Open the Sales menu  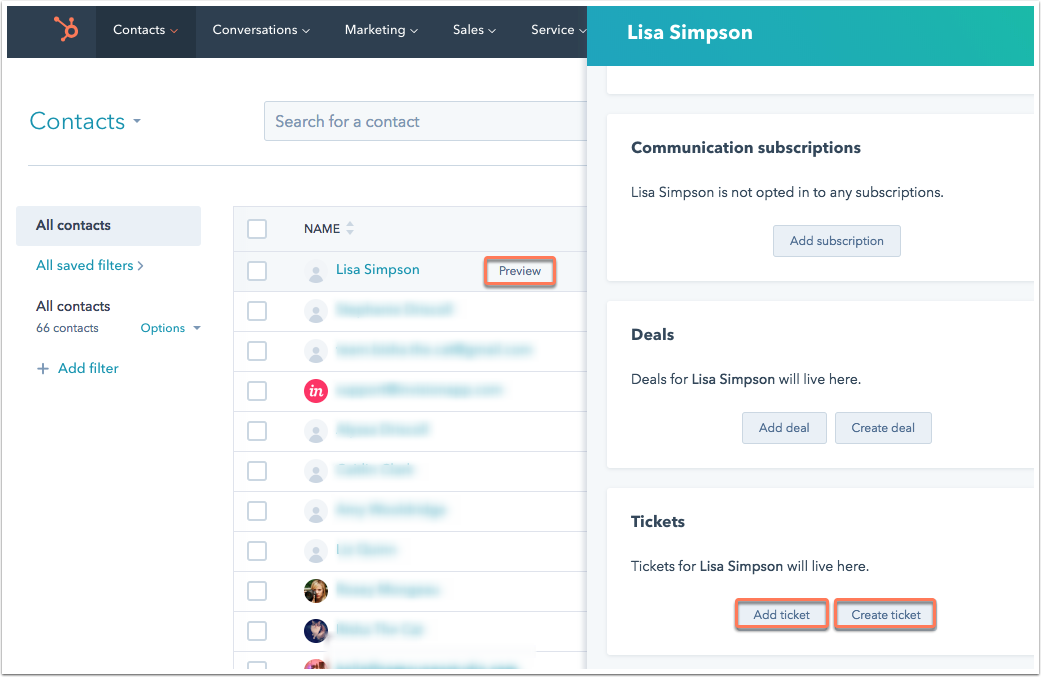point(468,30)
